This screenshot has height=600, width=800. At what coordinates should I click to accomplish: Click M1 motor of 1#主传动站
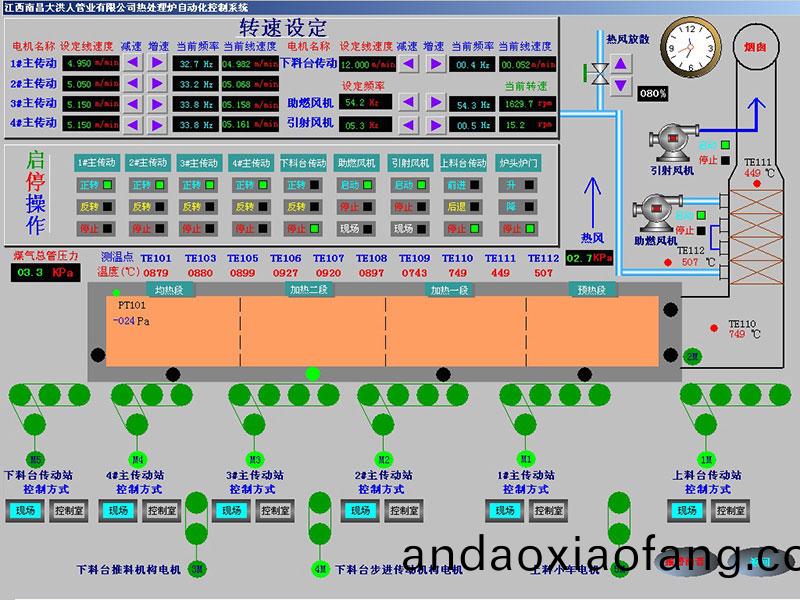[x=526, y=459]
